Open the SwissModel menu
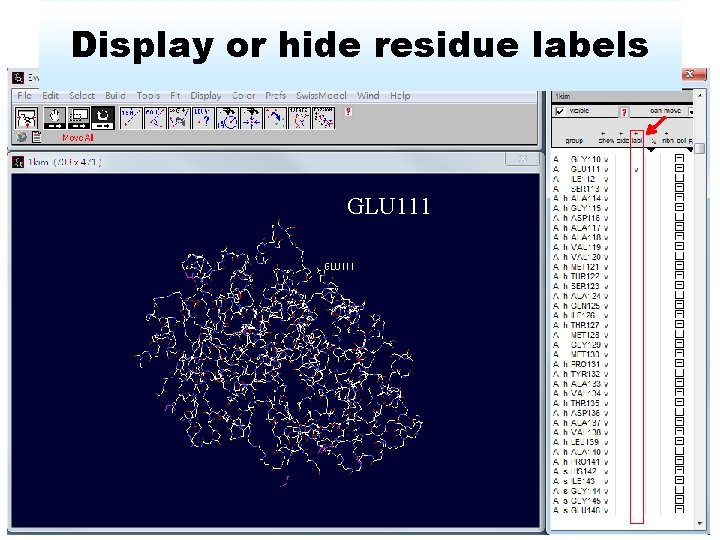The height and width of the screenshot is (540, 720). point(321,96)
